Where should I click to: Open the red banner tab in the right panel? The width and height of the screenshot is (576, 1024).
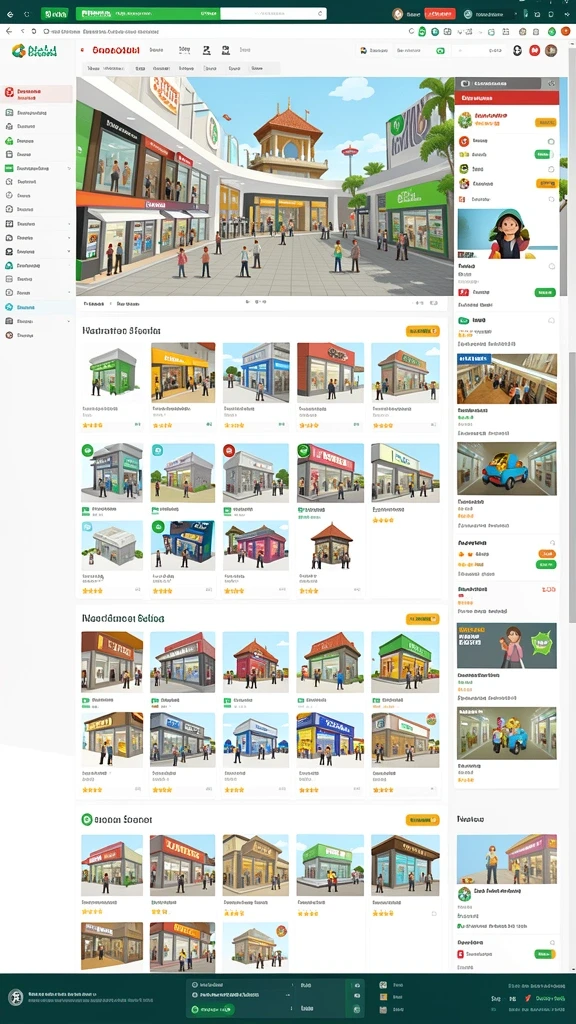click(507, 98)
